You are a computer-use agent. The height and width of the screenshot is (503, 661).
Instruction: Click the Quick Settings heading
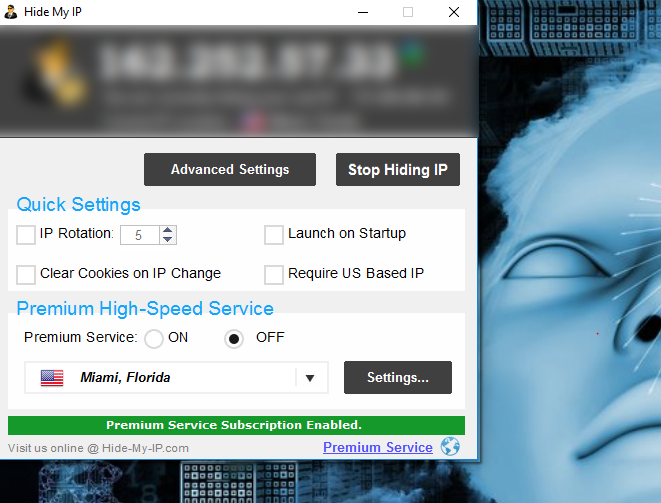(78, 204)
